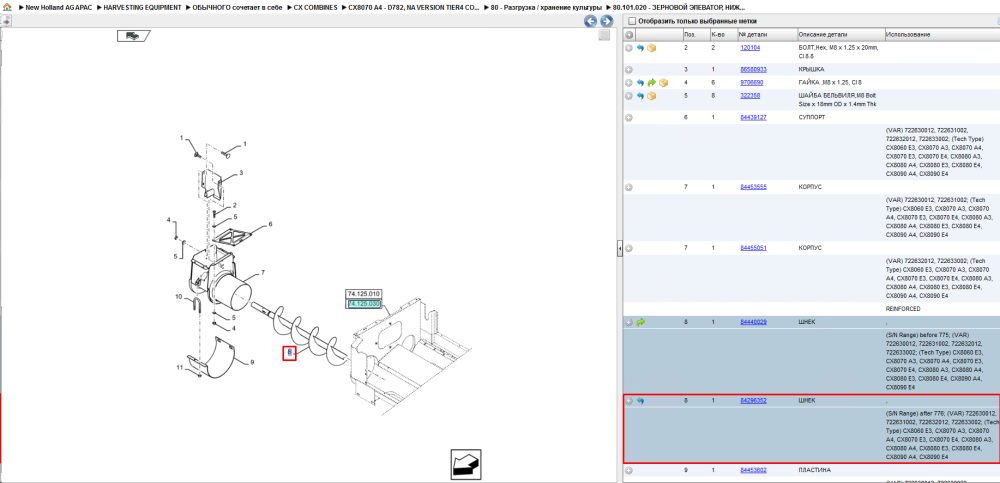Add part 84296352 using its circle icon
1000x483 pixels.
pos(629,401)
